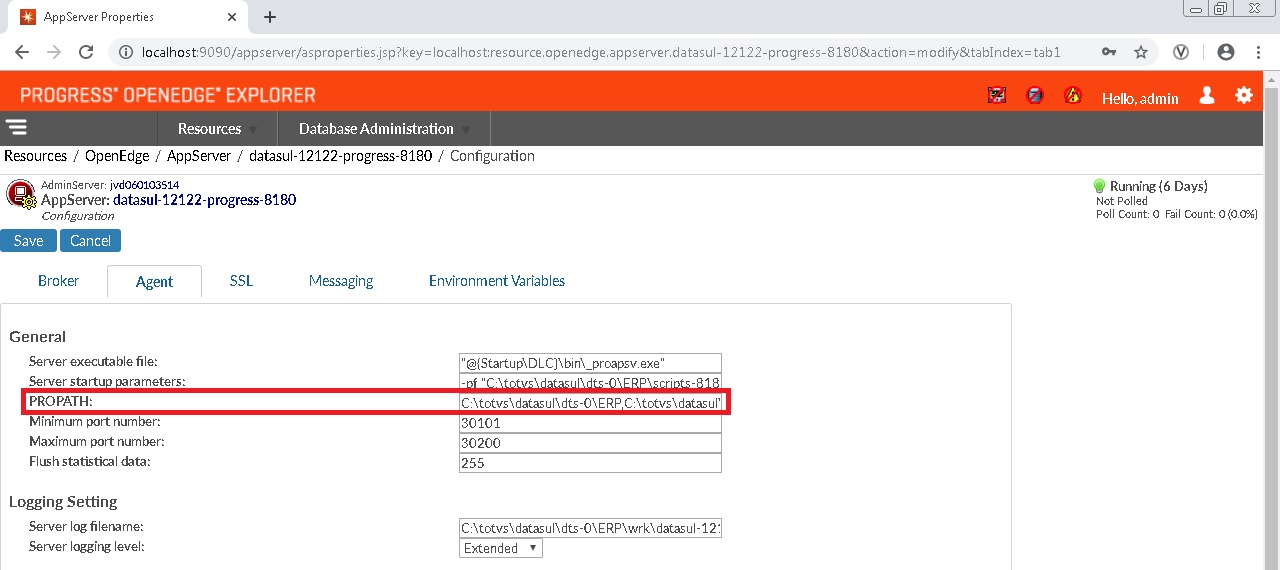1280x570 pixels.
Task: Go back with browser back arrow
Action: (x=22, y=52)
